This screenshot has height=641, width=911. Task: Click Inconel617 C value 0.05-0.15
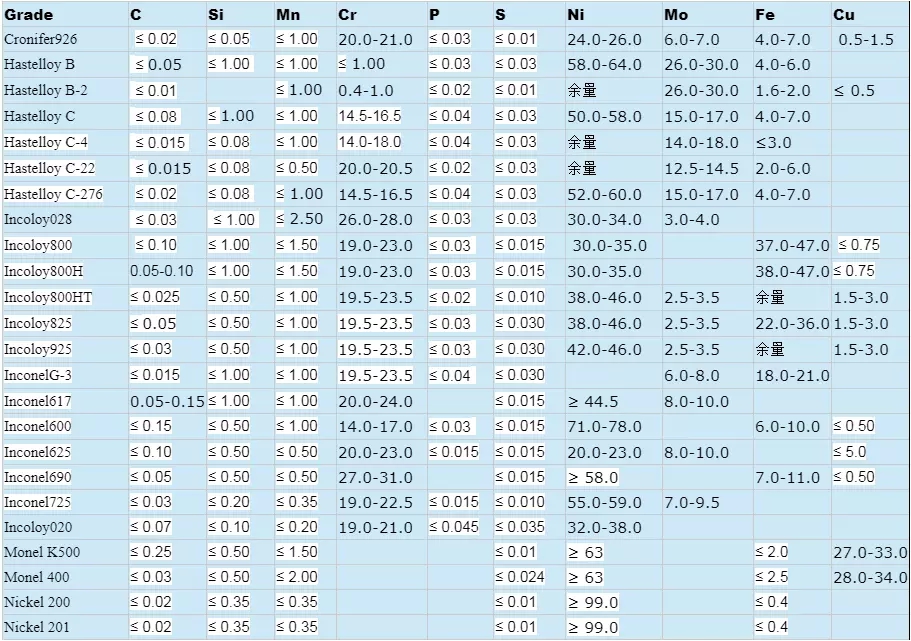[x=167, y=402]
